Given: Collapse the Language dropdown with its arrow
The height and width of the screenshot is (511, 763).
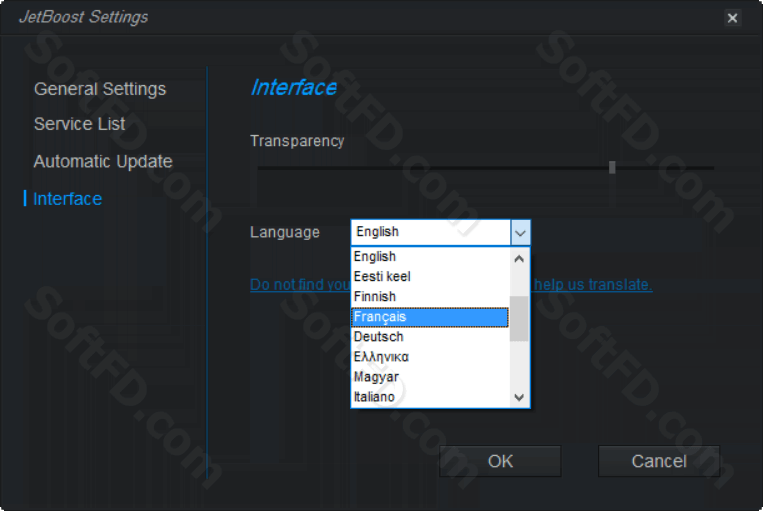Looking at the screenshot, I should pyautogui.click(x=520, y=233).
